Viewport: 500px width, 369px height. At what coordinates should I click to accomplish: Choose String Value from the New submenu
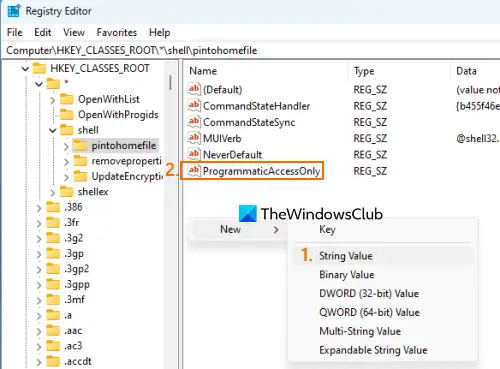[383, 256]
